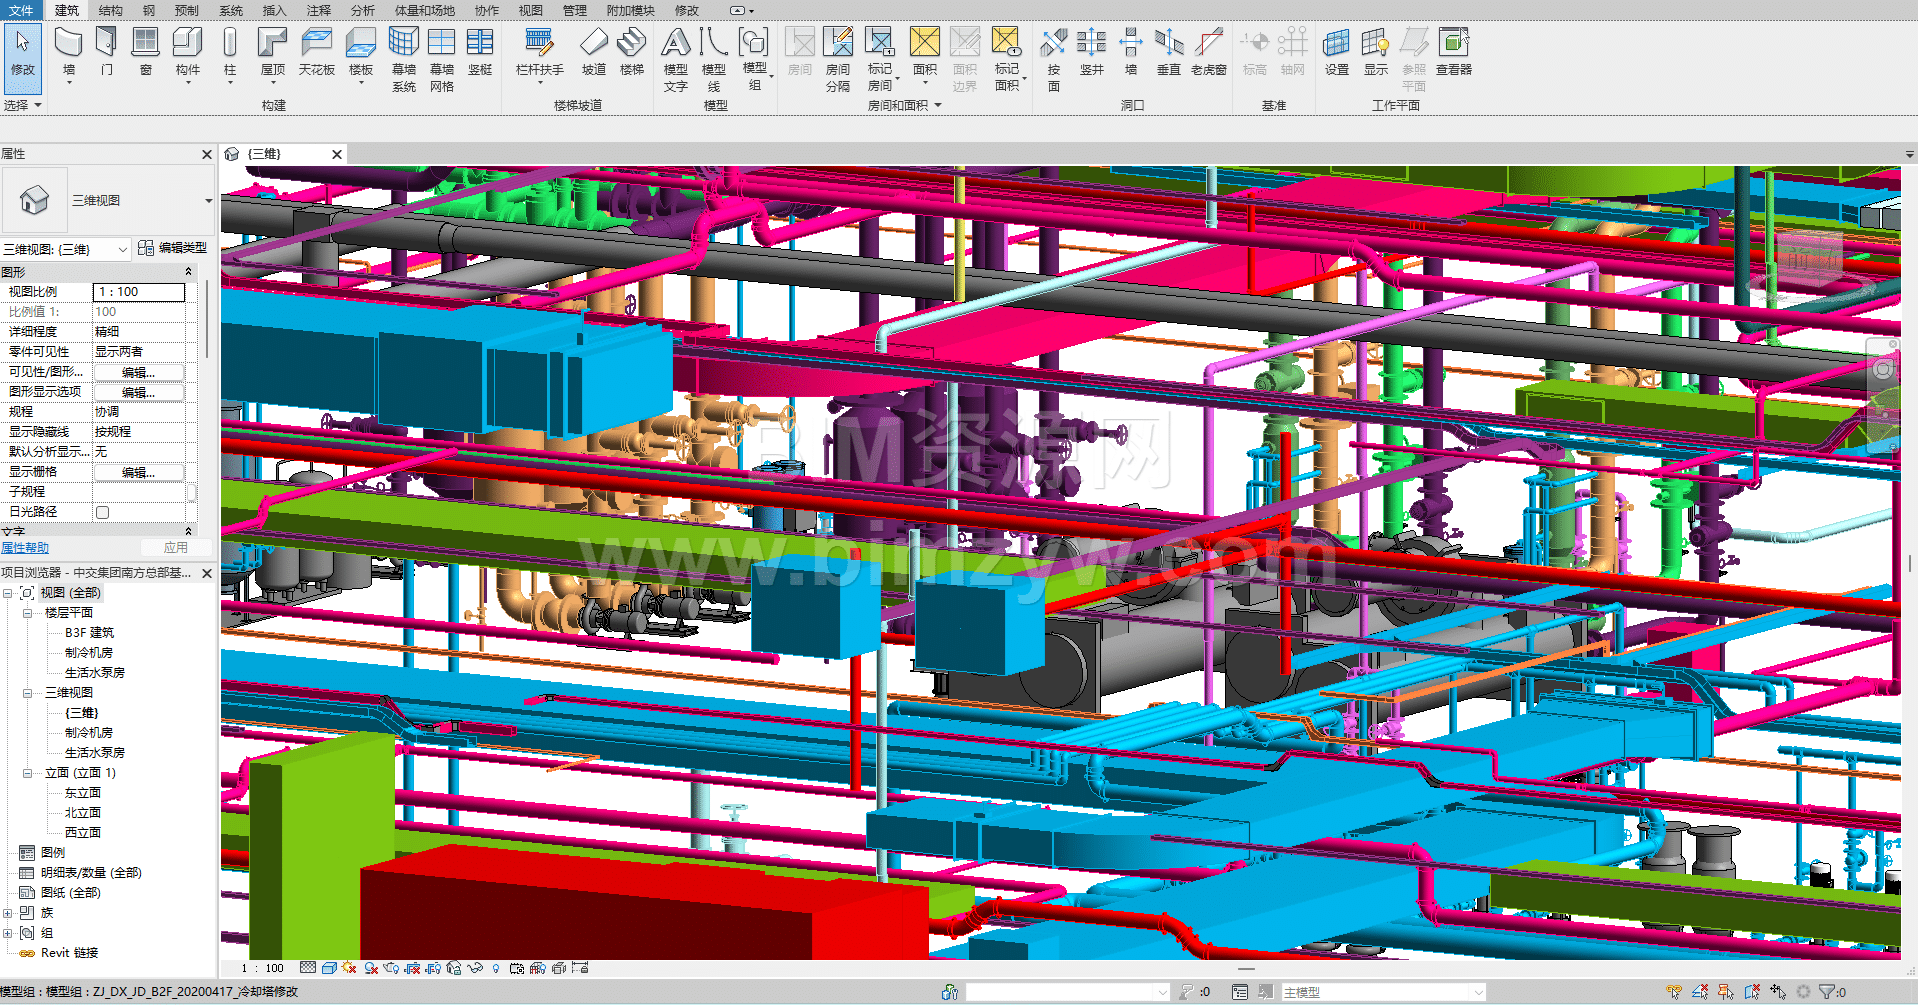The image size is (1918, 1005).
Task: Switch to the 结构 ribbon tab
Action: [110, 10]
